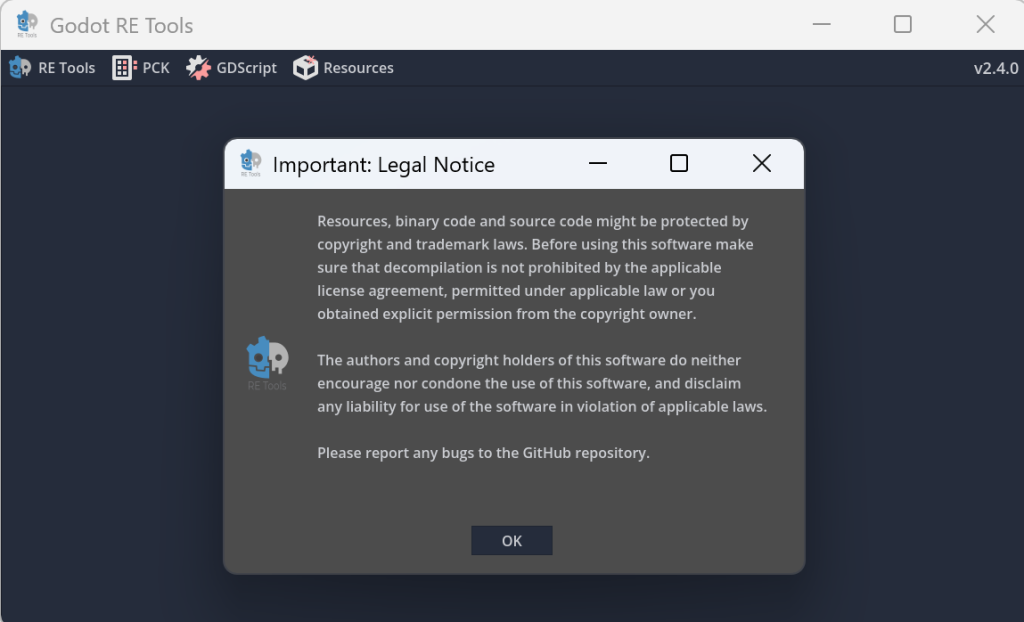Click the 'Important: Legal Notice' title text

383,165
